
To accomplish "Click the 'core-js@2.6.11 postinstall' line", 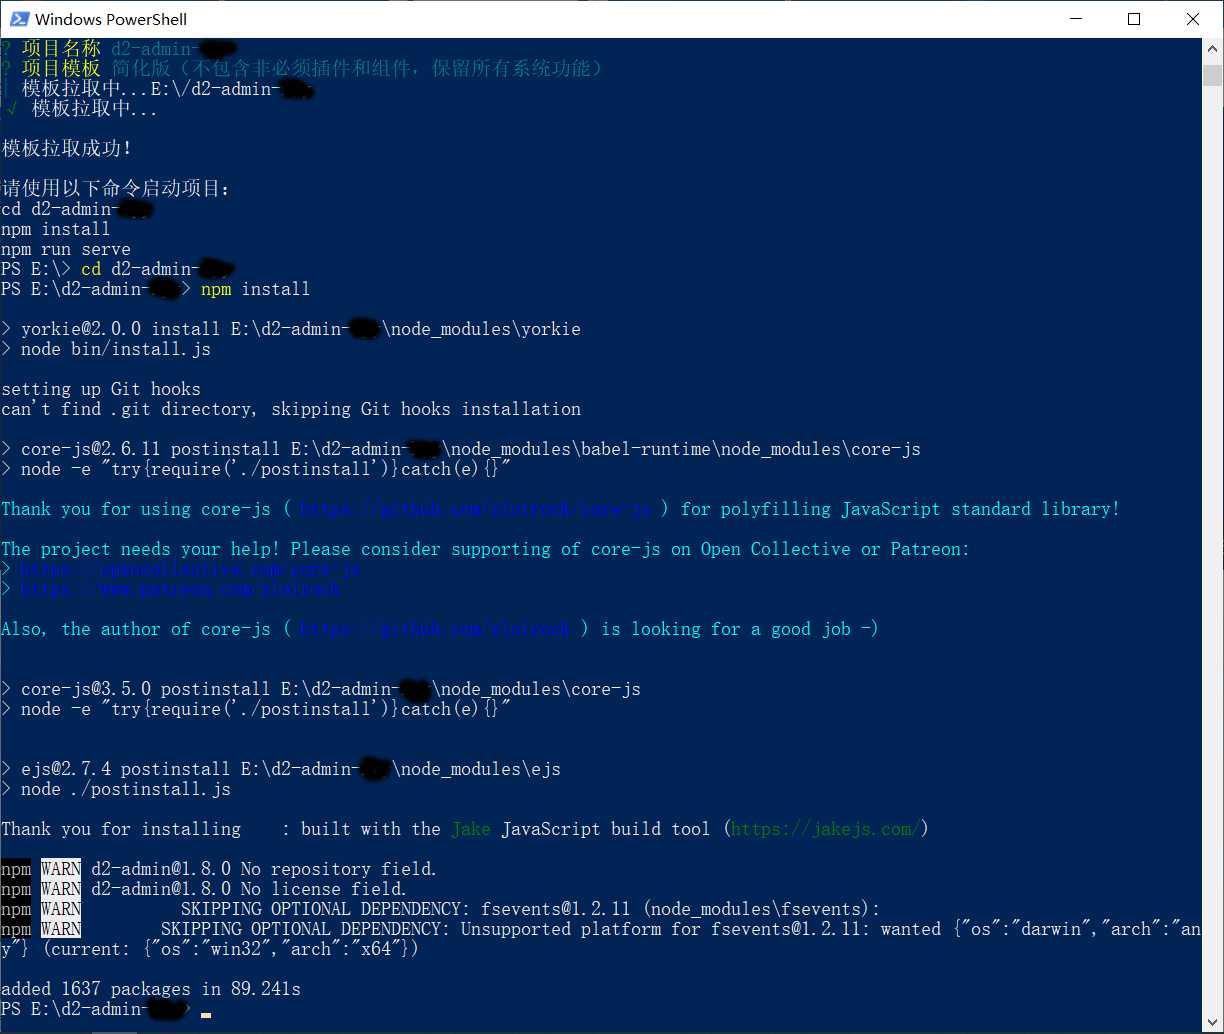I will (461, 449).
